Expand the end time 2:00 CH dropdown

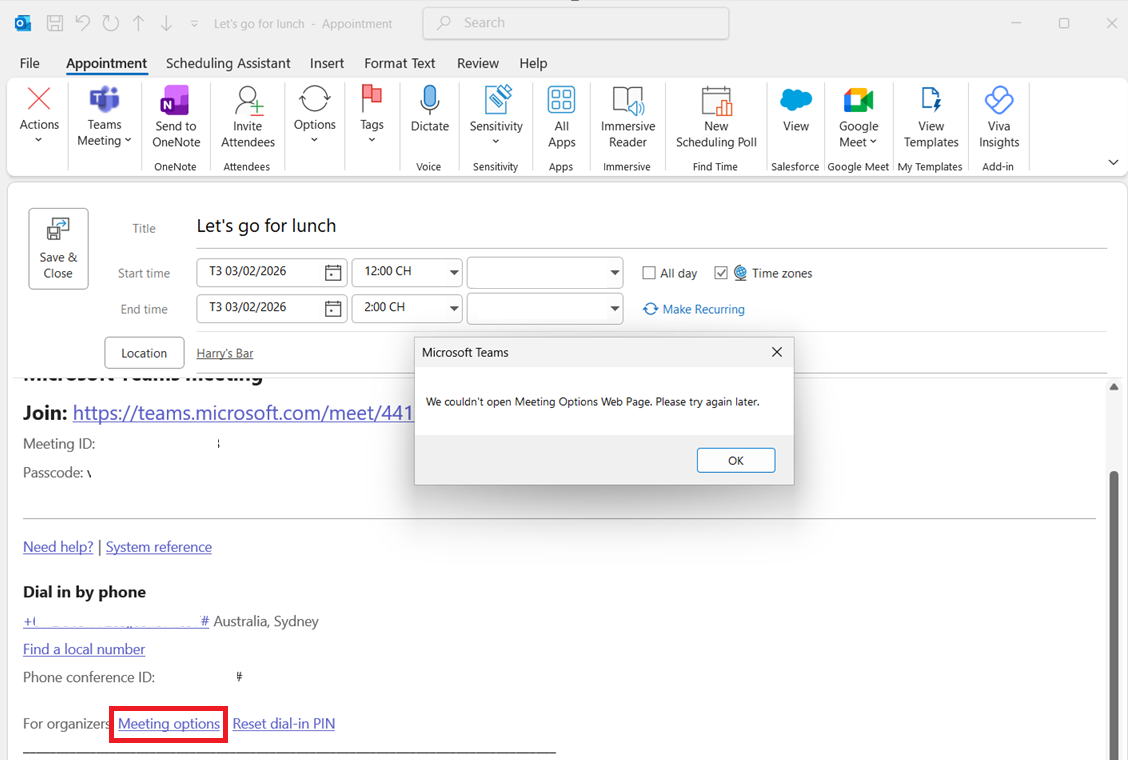[x=454, y=308]
